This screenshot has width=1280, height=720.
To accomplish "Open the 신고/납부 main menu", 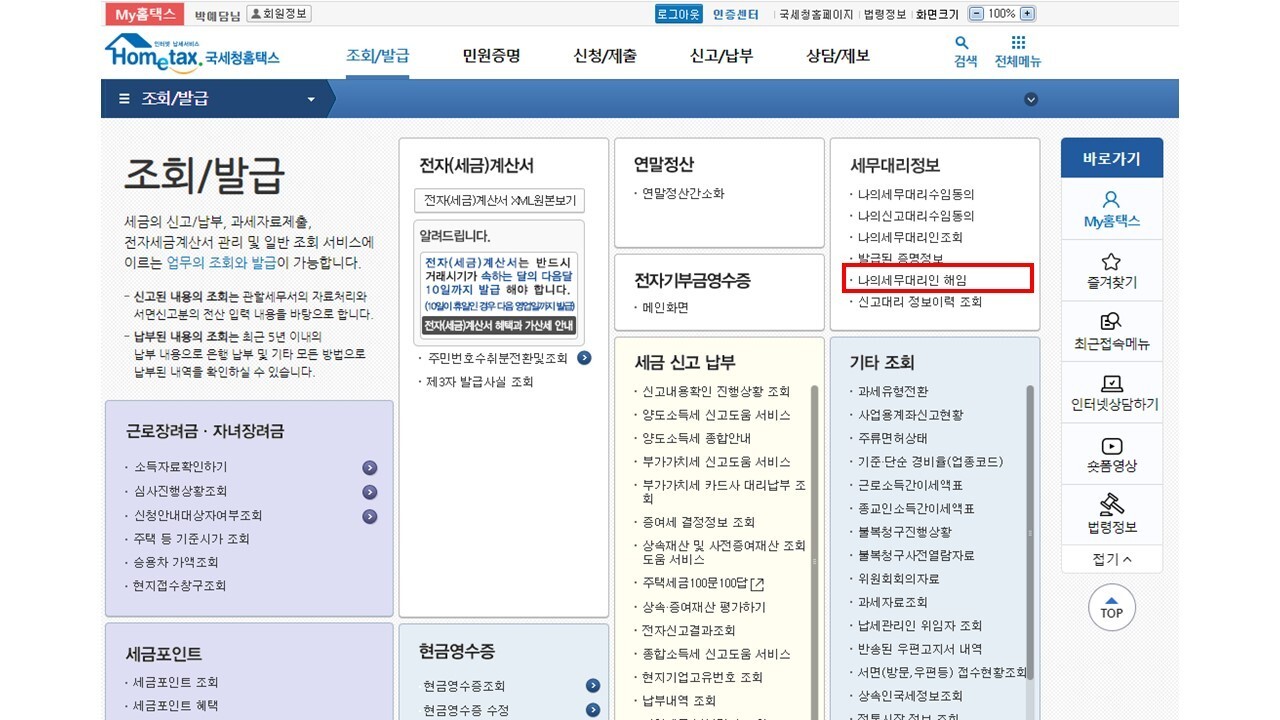I will 722,56.
